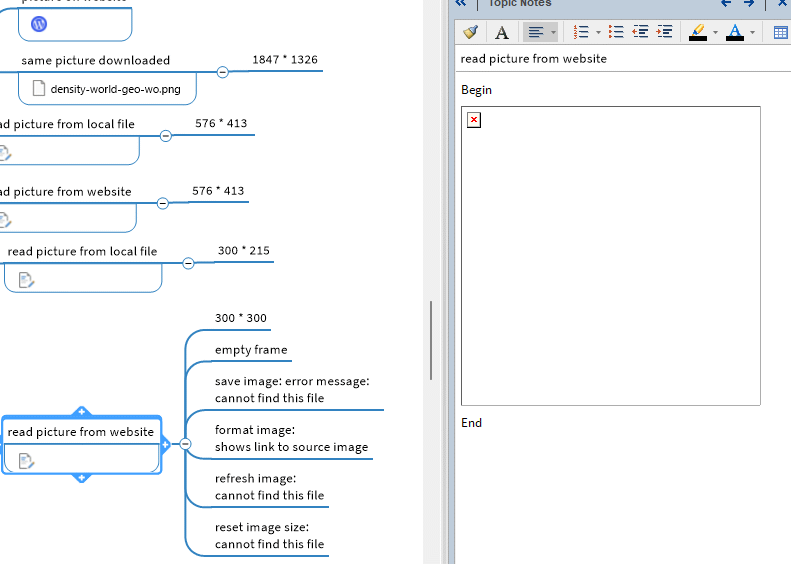Click the WordPress hyperlink icon in topic
Screen dimensions: 791x564
[x=39, y=24]
